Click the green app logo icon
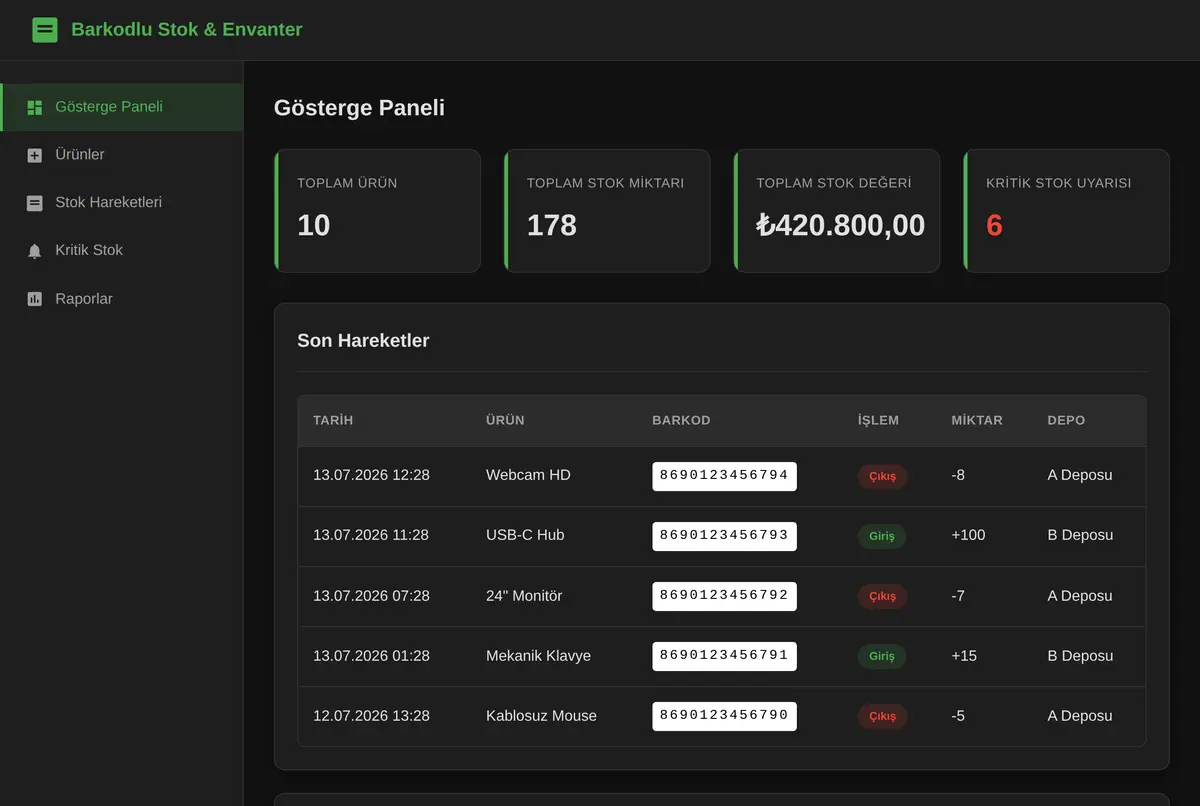This screenshot has height=806, width=1200. point(44,30)
